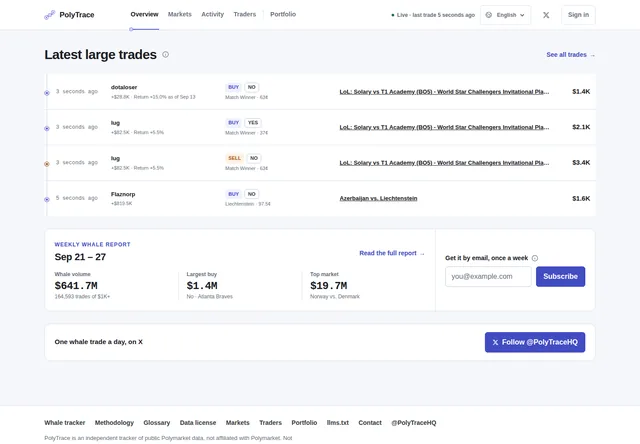Click the Sign in button

pos(578,15)
